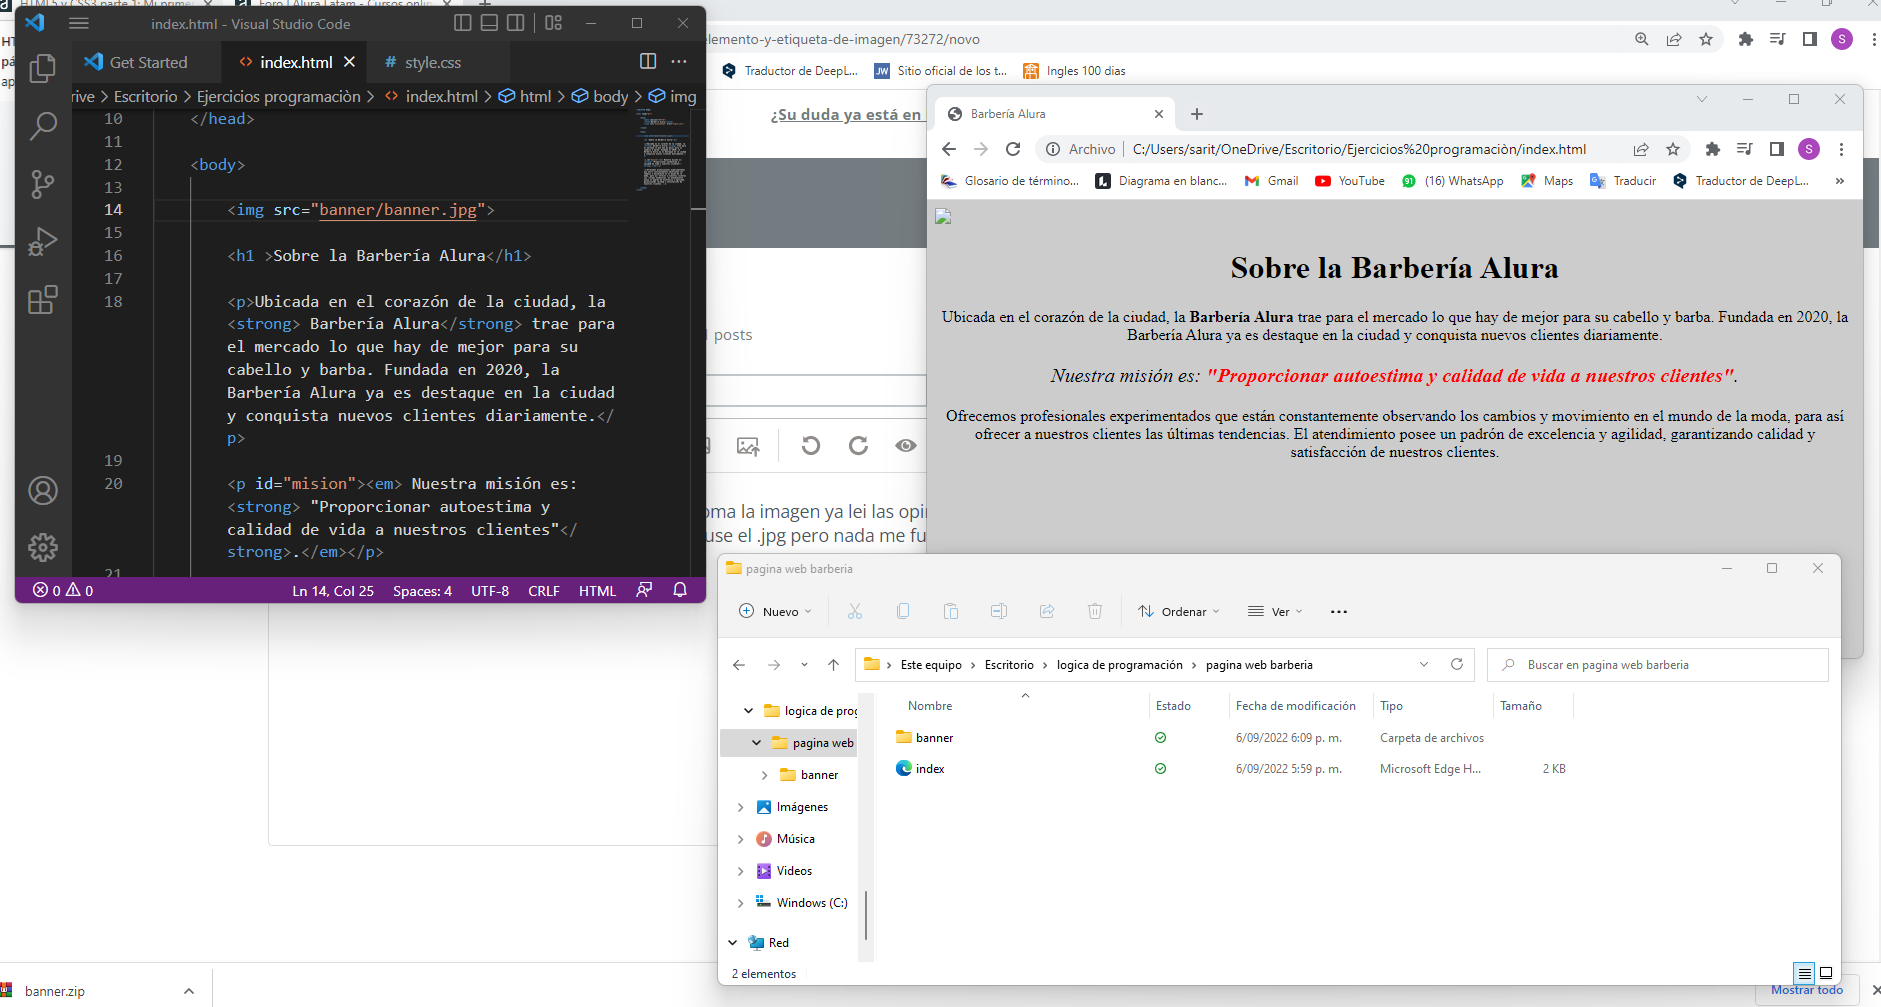Screen dimensions: 1881x1007
Task: Open Ver dropdown in file explorer
Action: pyautogui.click(x=1275, y=611)
